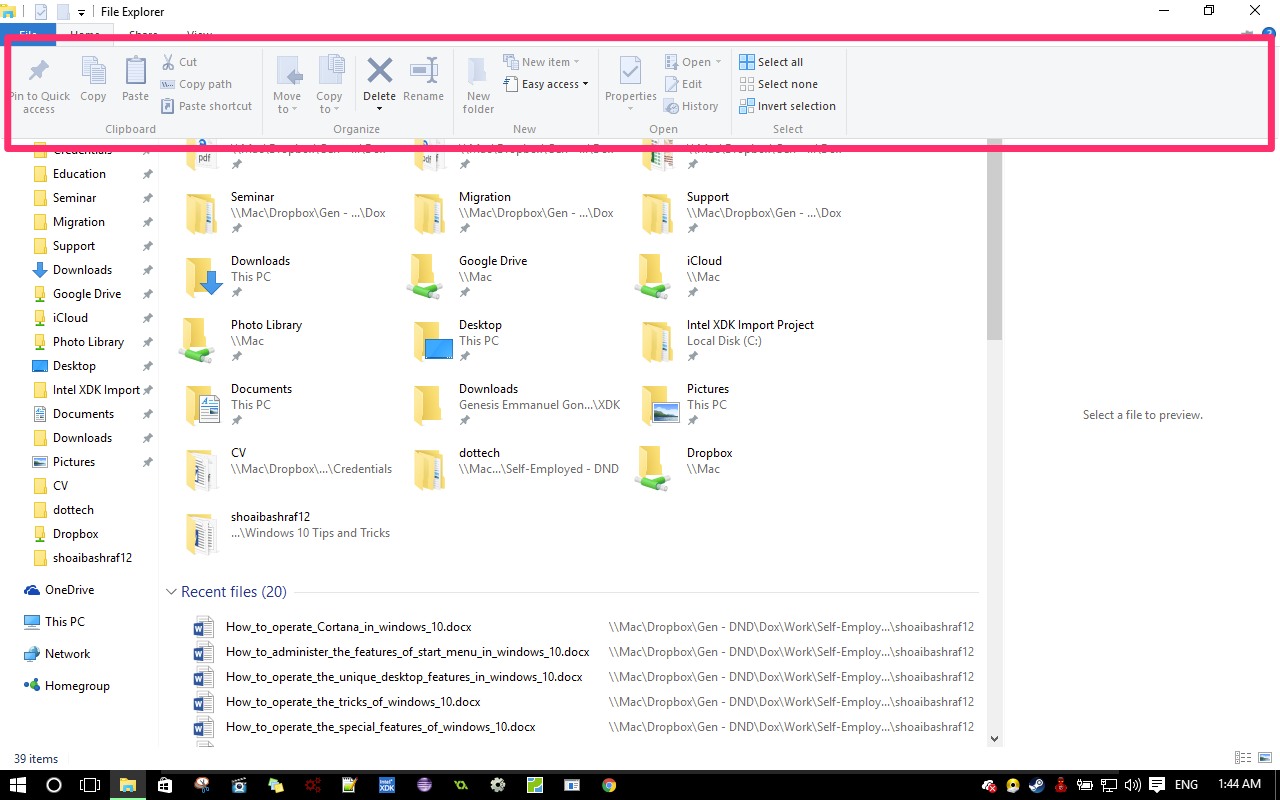This screenshot has width=1280, height=800.
Task: Open the Downloads folder under This PC
Action: pos(260,268)
